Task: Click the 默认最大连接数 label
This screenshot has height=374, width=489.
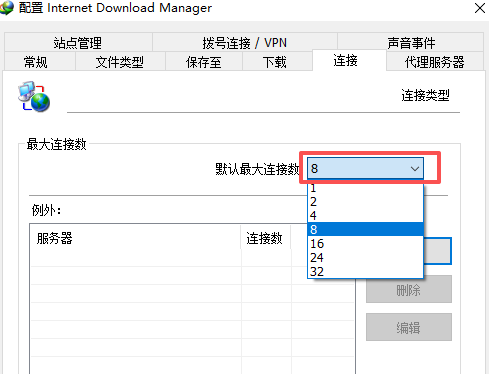Action: pos(257,169)
